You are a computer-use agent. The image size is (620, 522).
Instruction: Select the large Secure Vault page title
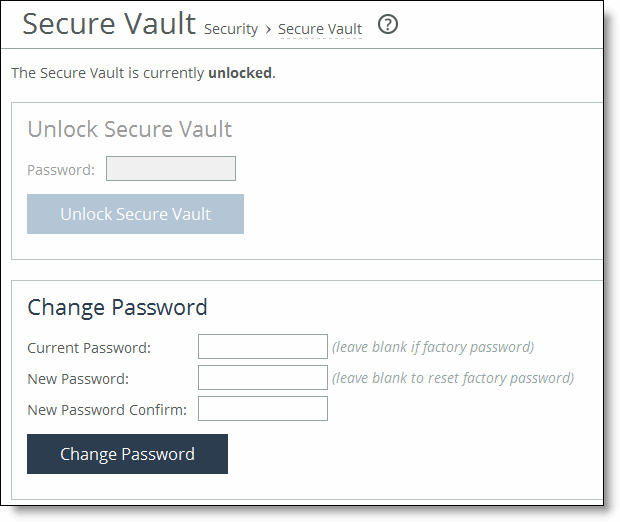109,24
